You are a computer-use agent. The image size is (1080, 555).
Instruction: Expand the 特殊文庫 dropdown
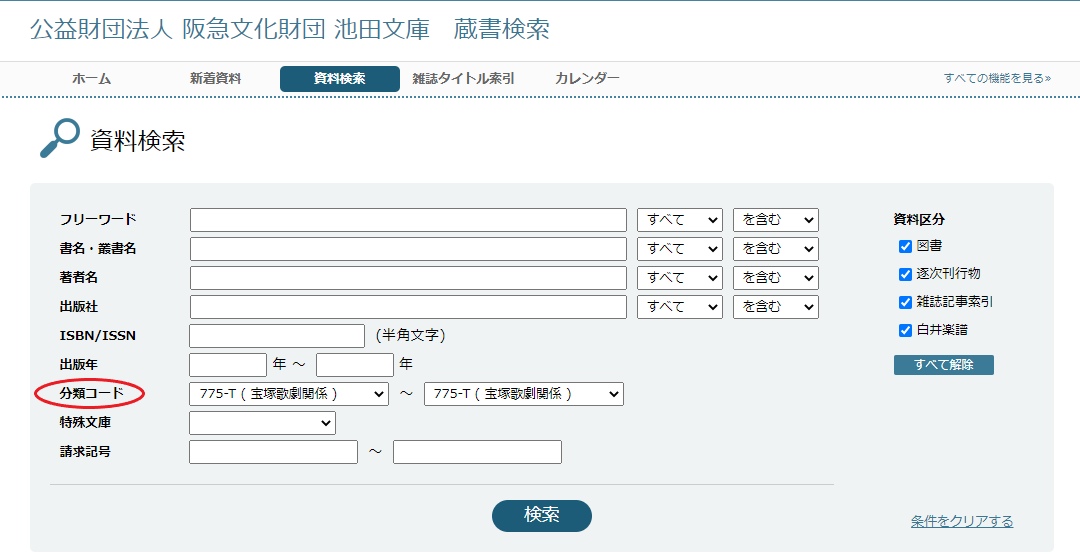tap(262, 423)
